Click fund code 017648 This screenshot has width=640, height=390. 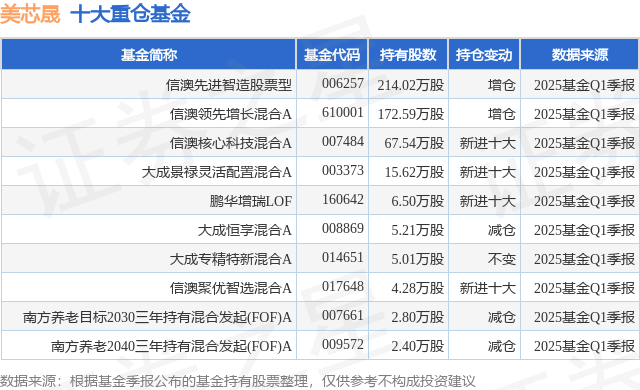click(343, 286)
